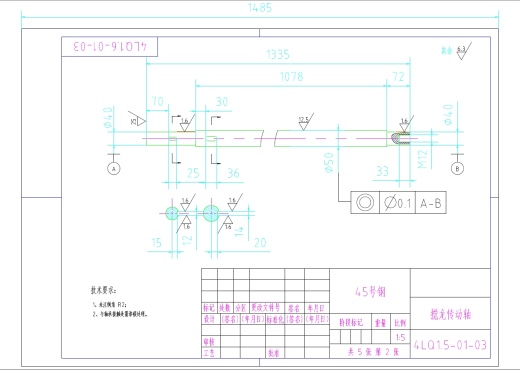The width and height of the screenshot is (520, 370).
Task: Click the overall width dimension 1485
Action: point(260,8)
